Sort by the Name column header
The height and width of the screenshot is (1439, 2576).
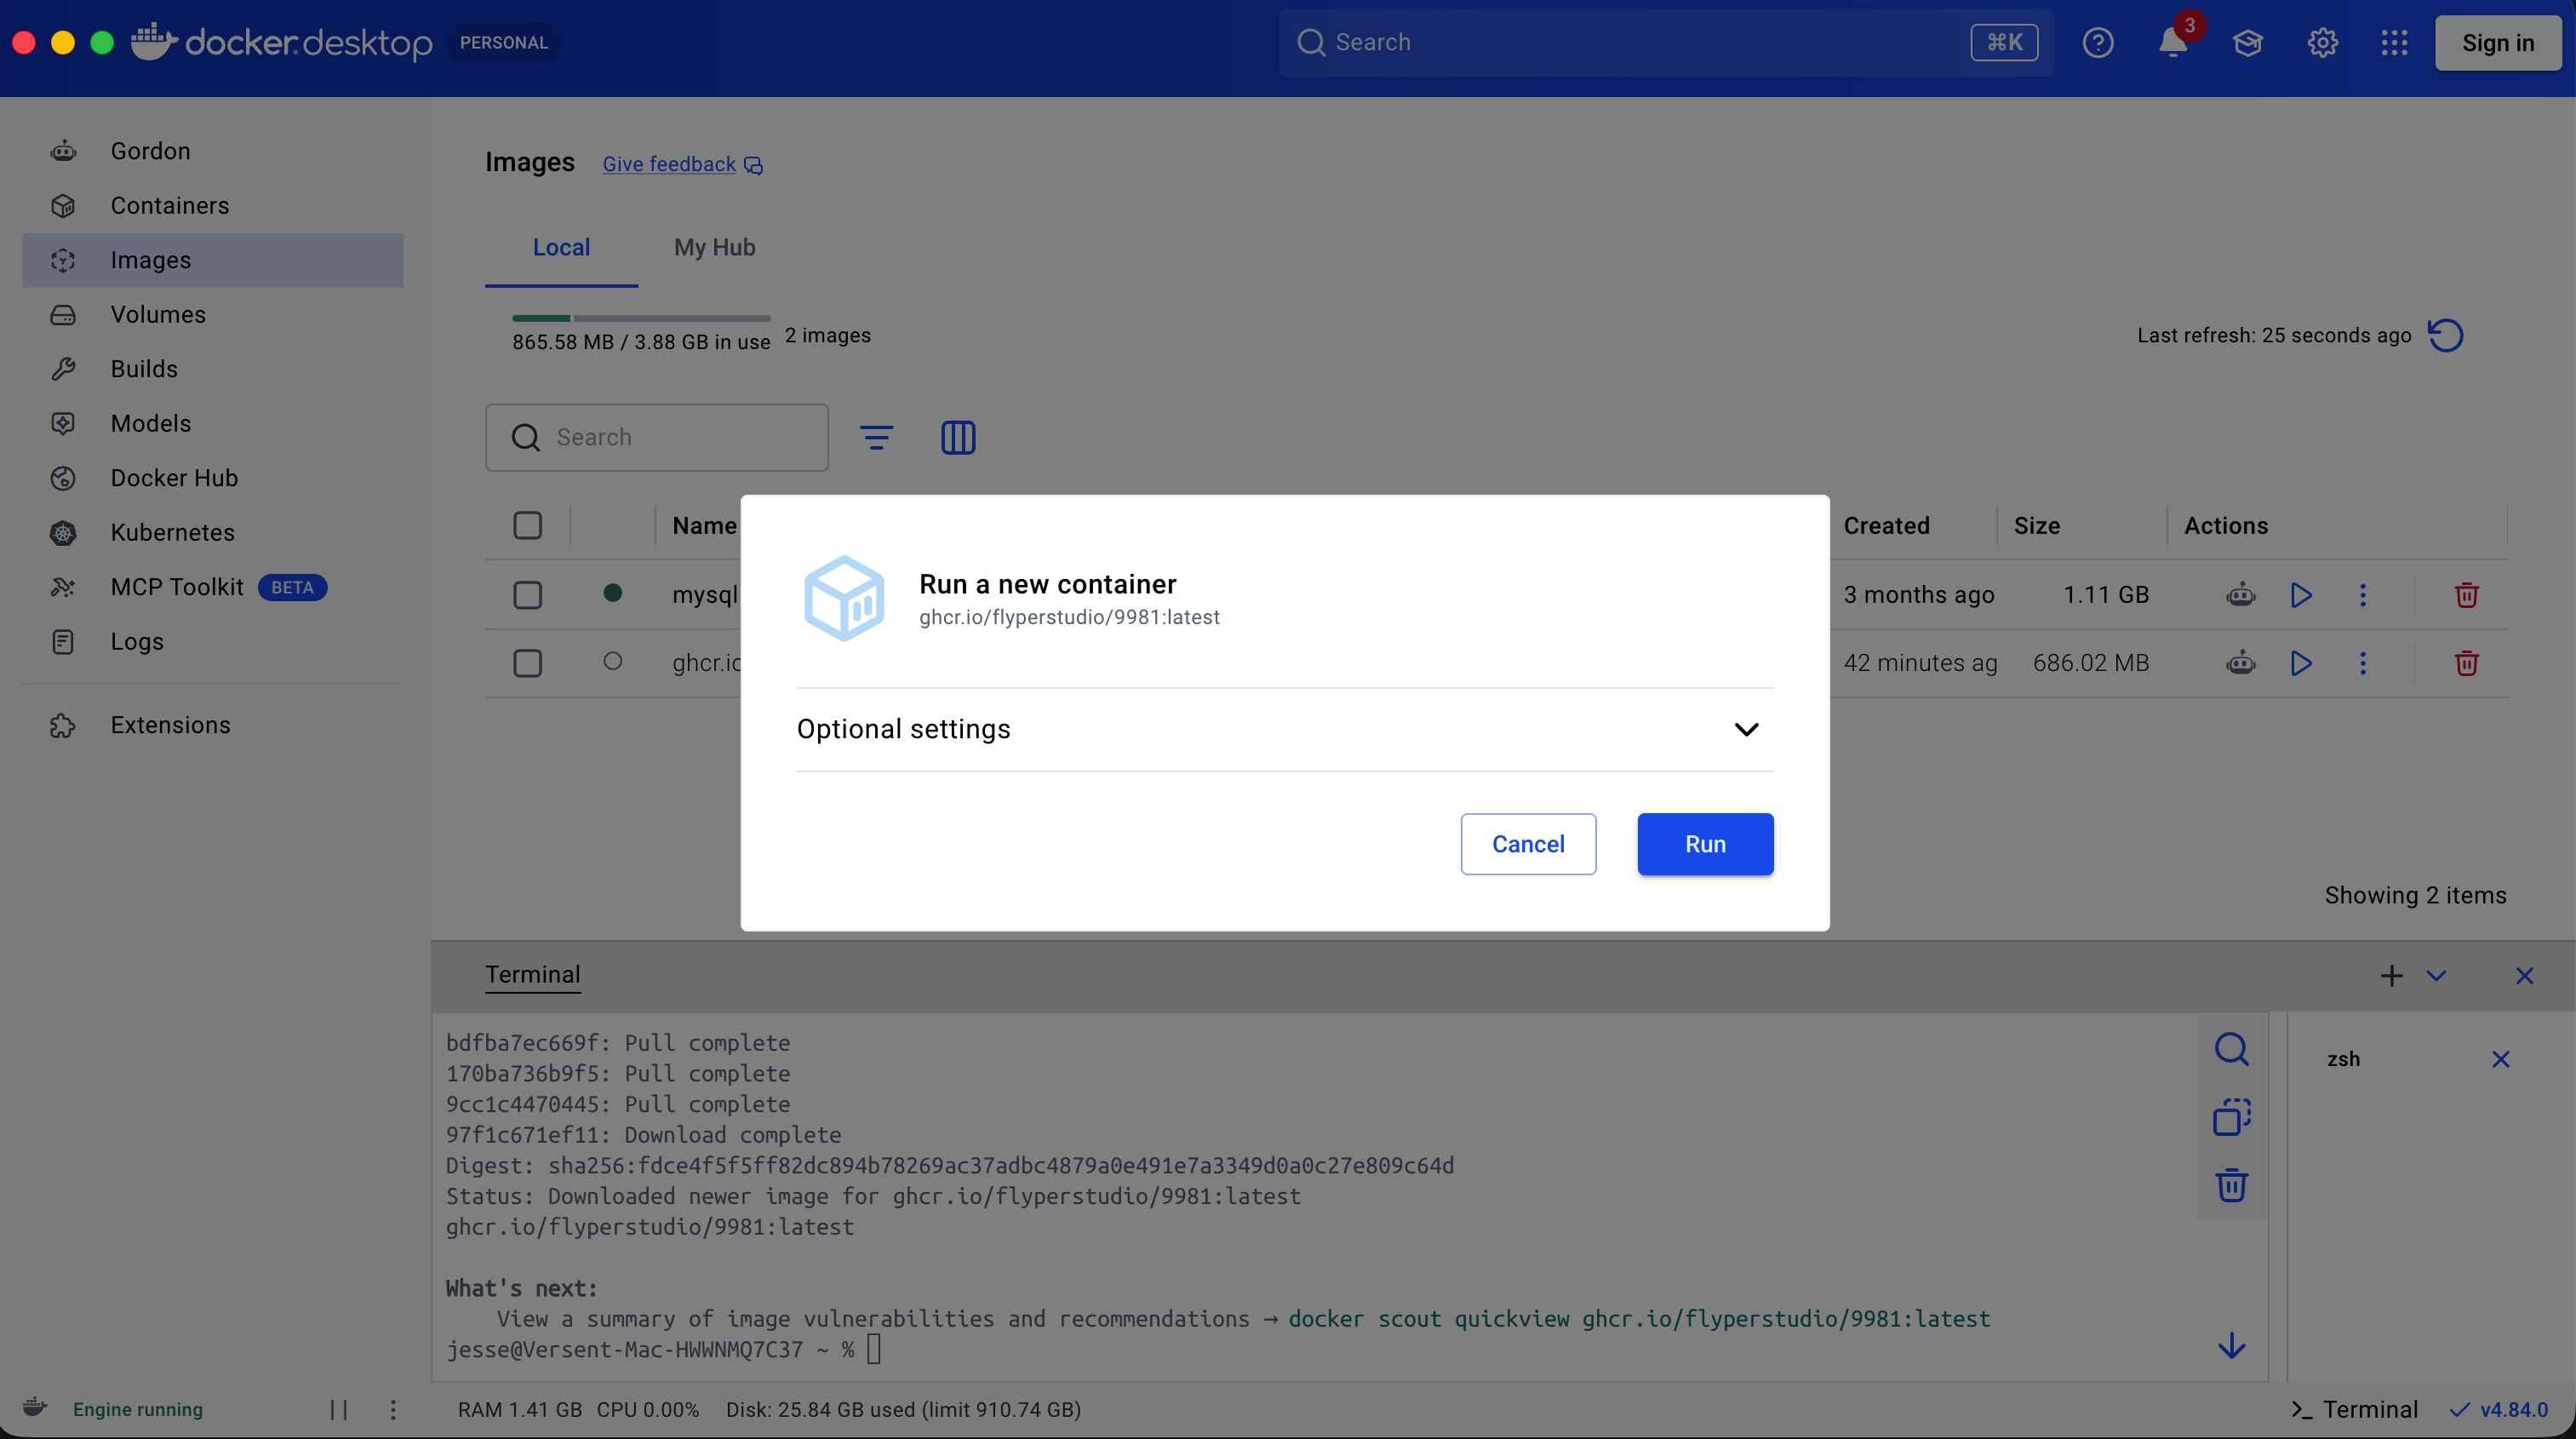704,526
